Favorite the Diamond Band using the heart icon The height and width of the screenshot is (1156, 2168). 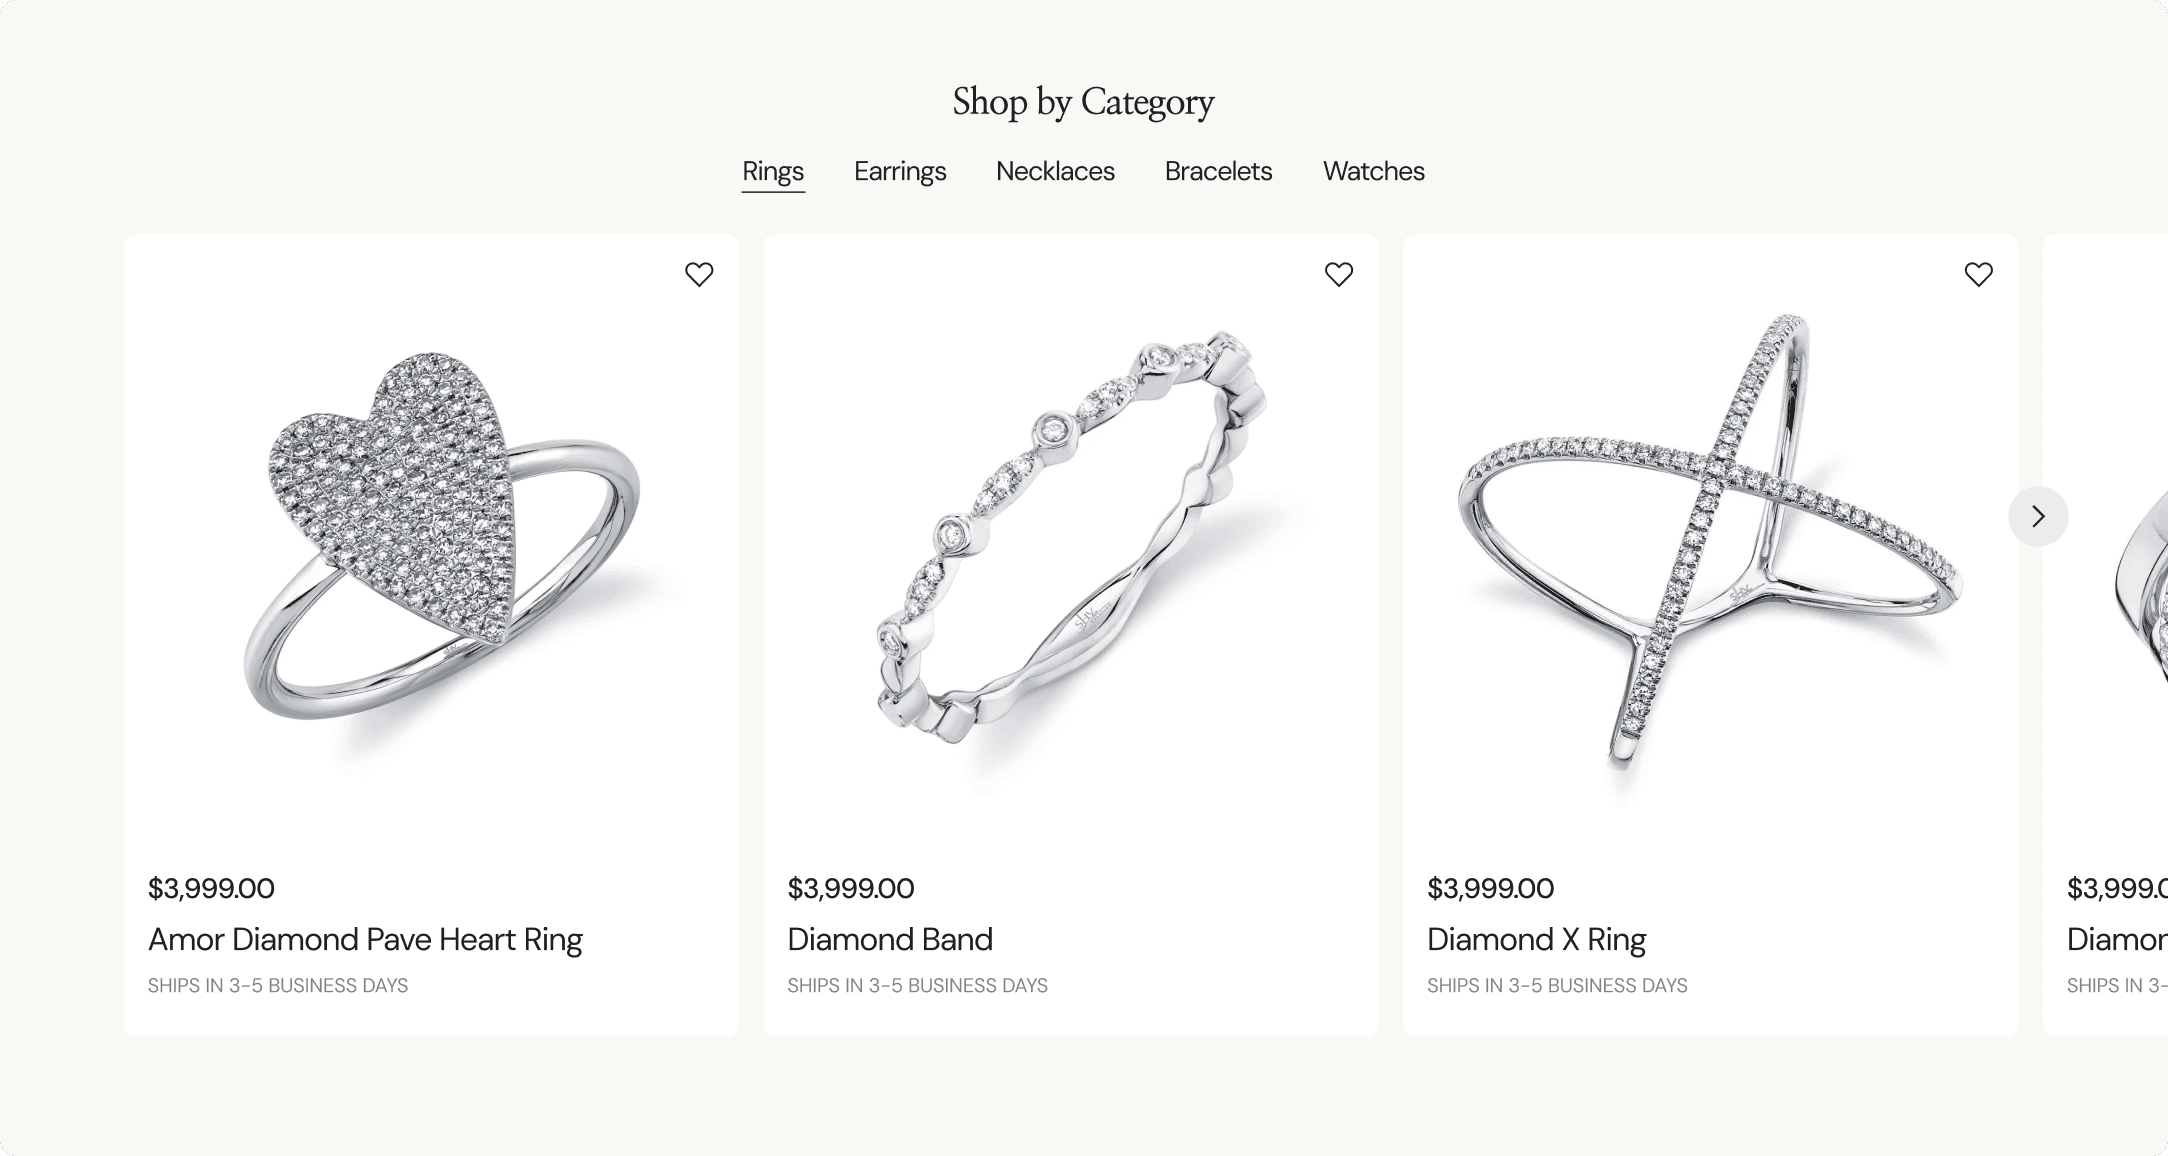[x=1339, y=274]
